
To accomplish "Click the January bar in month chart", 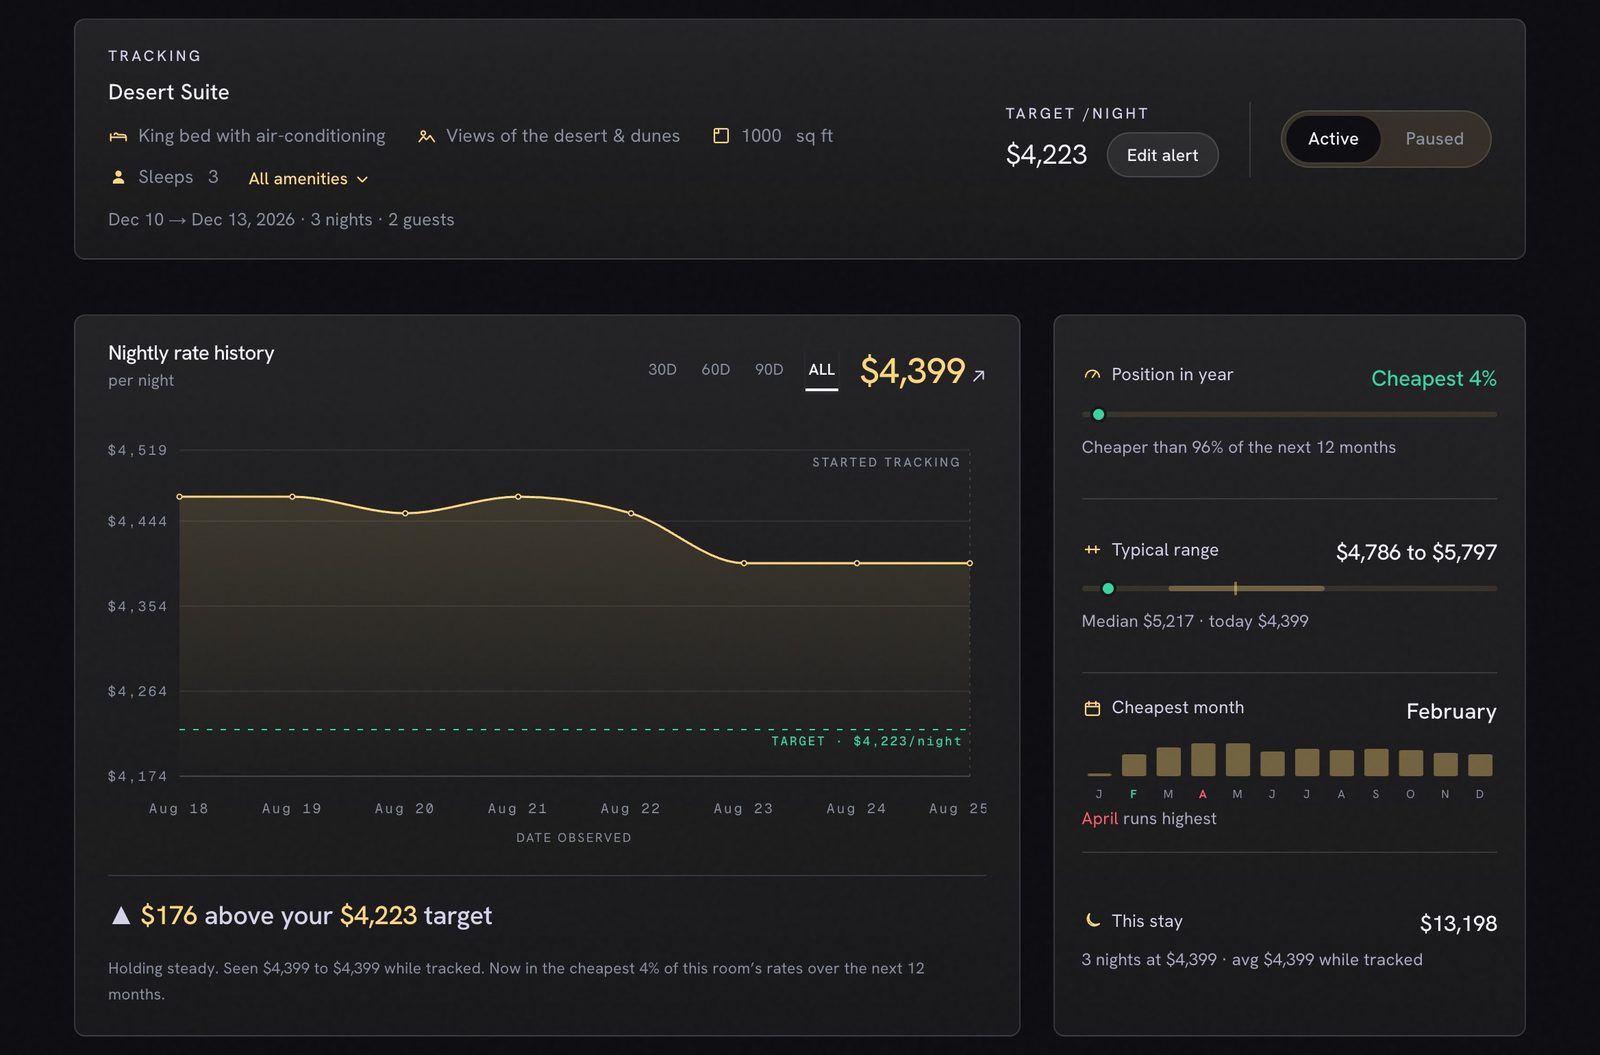I will pyautogui.click(x=1099, y=774).
